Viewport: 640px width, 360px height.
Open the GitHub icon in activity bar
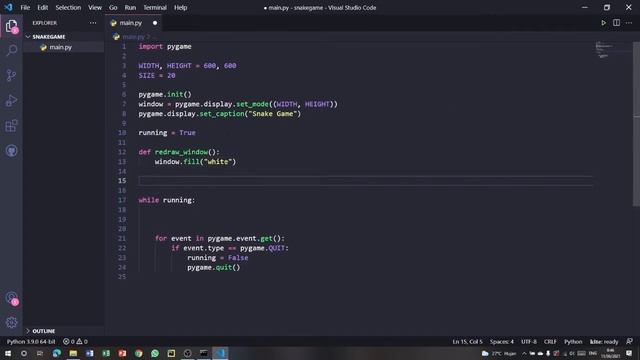pyautogui.click(x=11, y=151)
